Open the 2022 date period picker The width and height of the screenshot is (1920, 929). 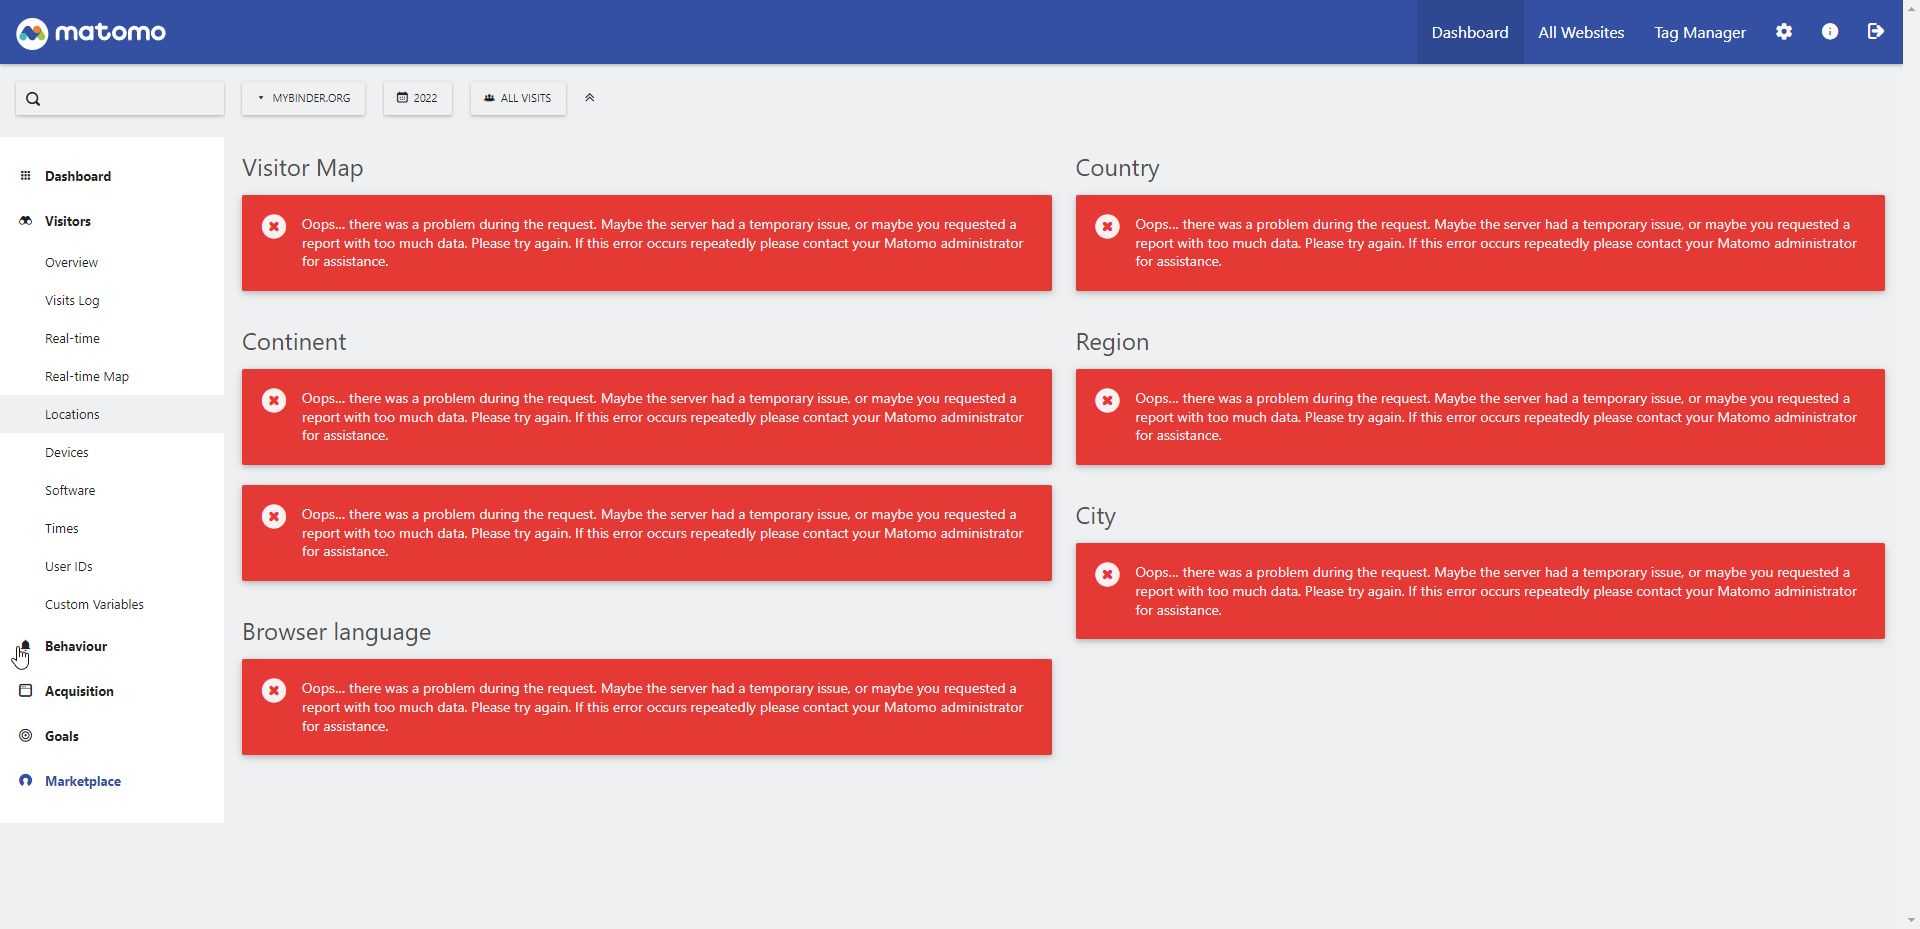coord(418,98)
